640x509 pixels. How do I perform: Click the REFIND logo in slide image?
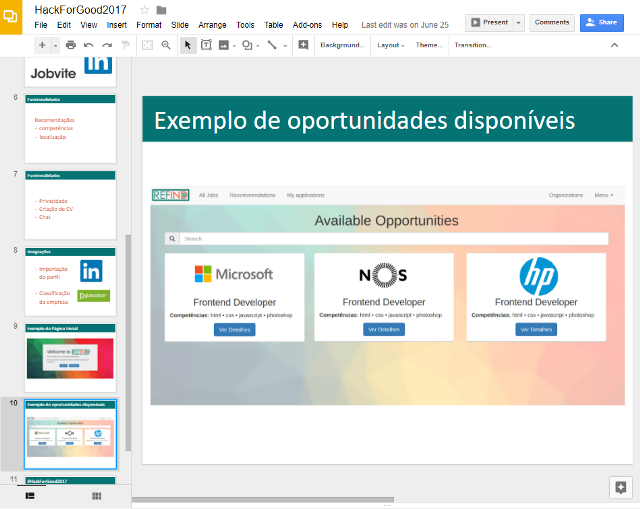[x=171, y=195]
